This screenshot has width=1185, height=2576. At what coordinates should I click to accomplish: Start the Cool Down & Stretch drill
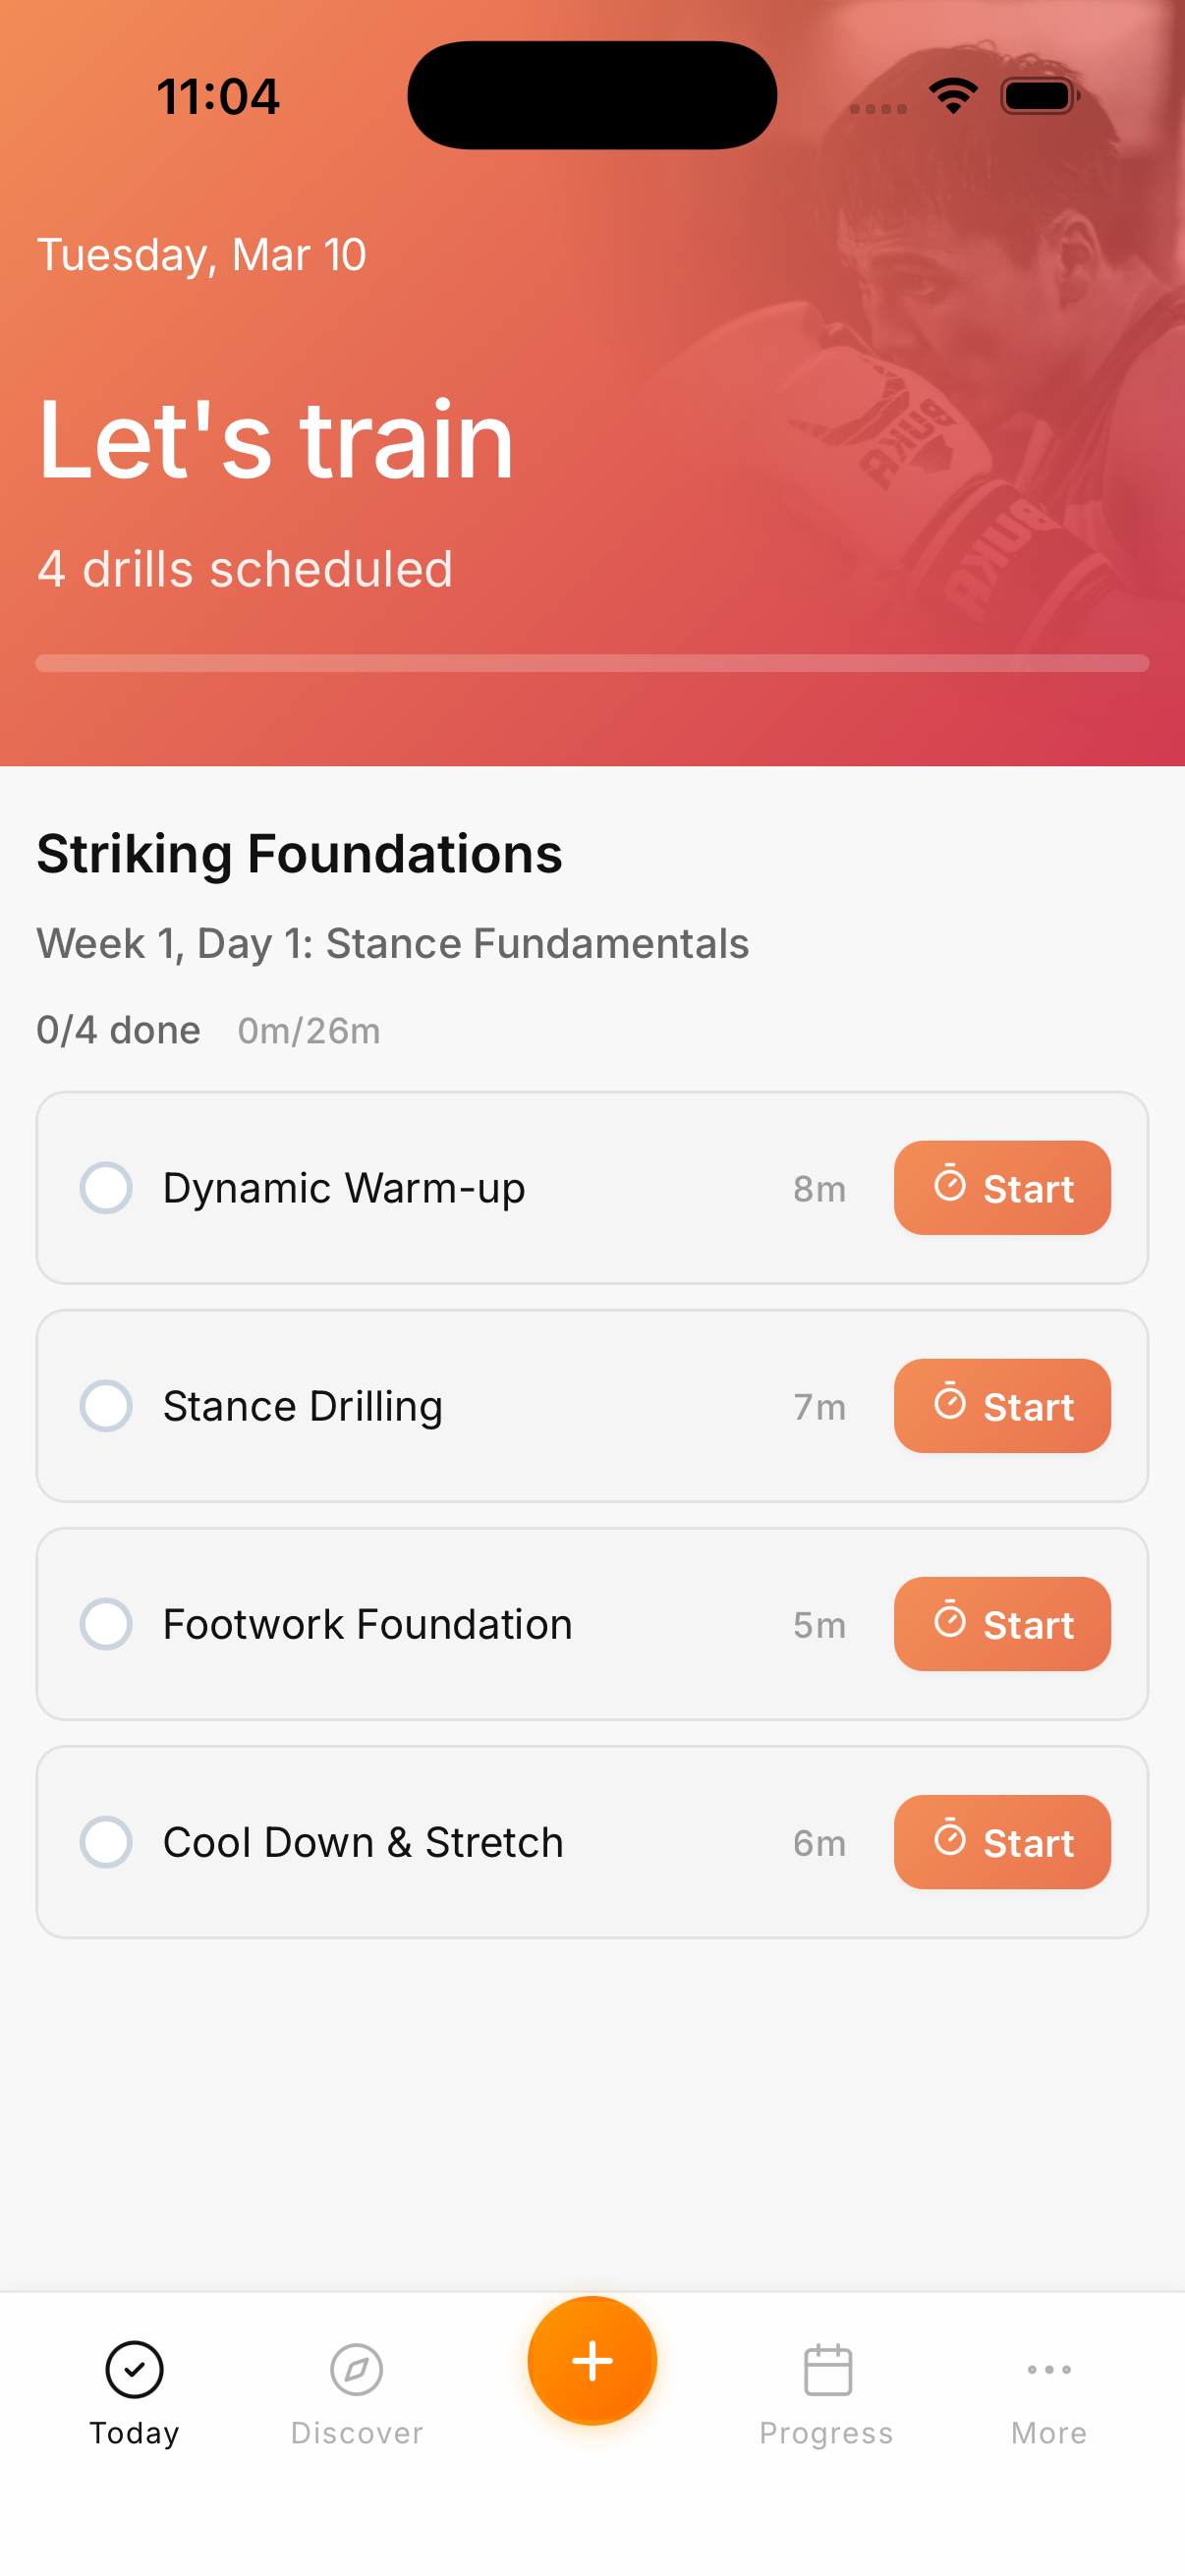pyautogui.click(x=1002, y=1842)
